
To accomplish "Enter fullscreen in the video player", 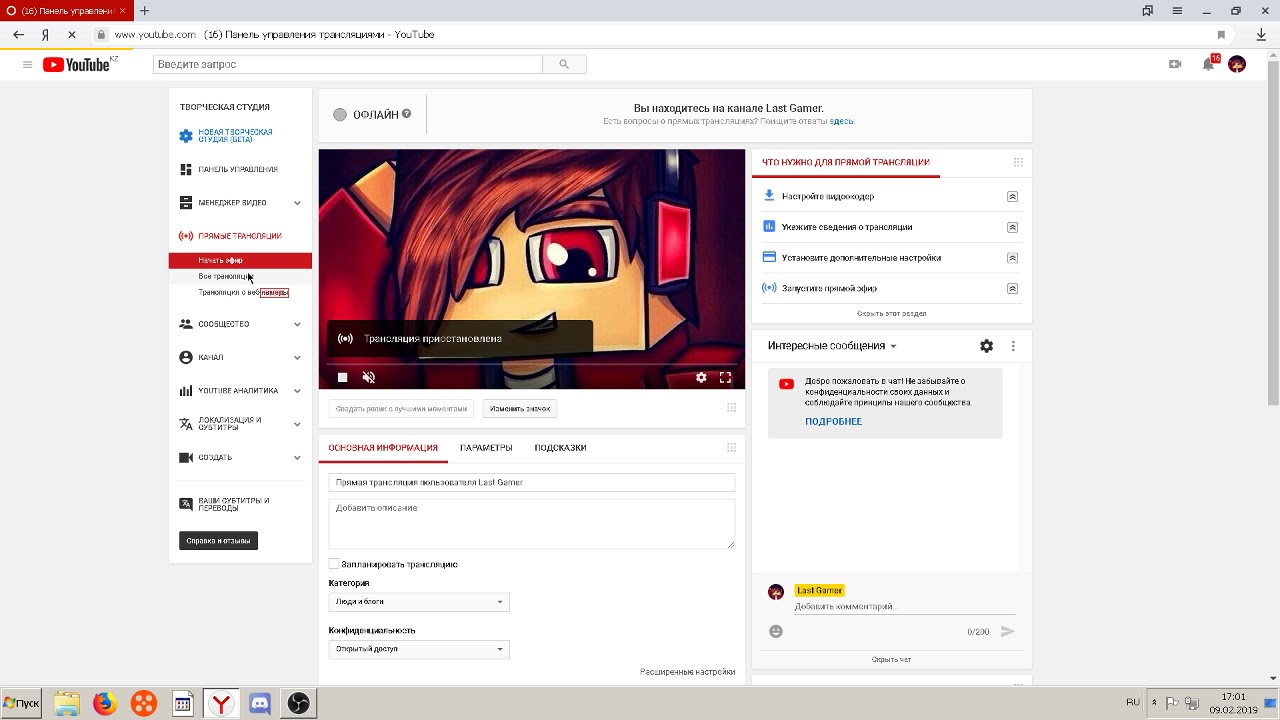I will click(725, 377).
